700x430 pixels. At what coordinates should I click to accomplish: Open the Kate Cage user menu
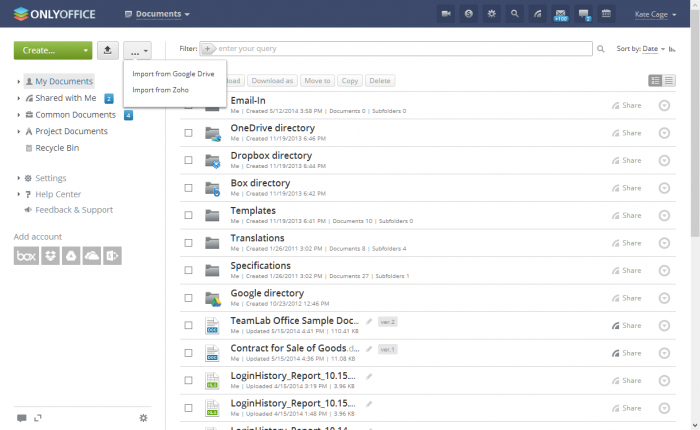(x=655, y=14)
